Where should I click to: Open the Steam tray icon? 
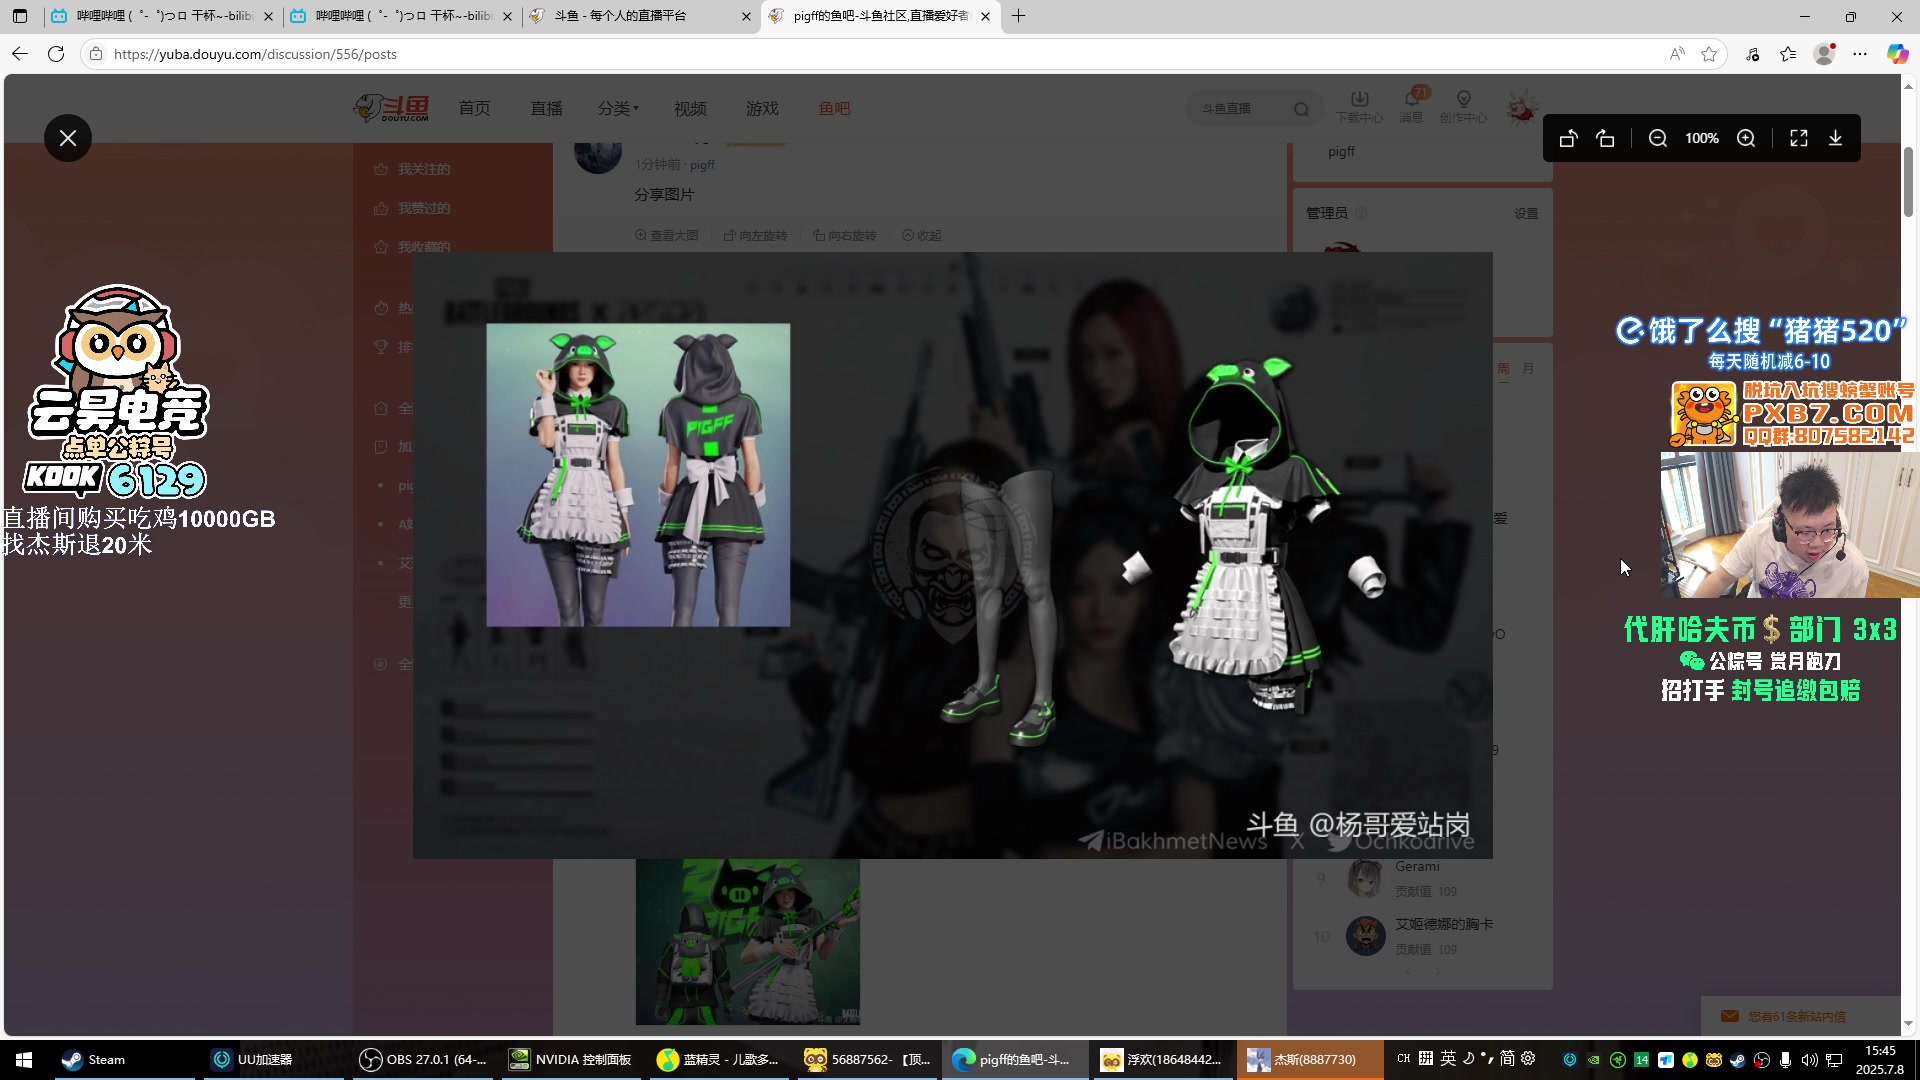tap(1738, 1060)
